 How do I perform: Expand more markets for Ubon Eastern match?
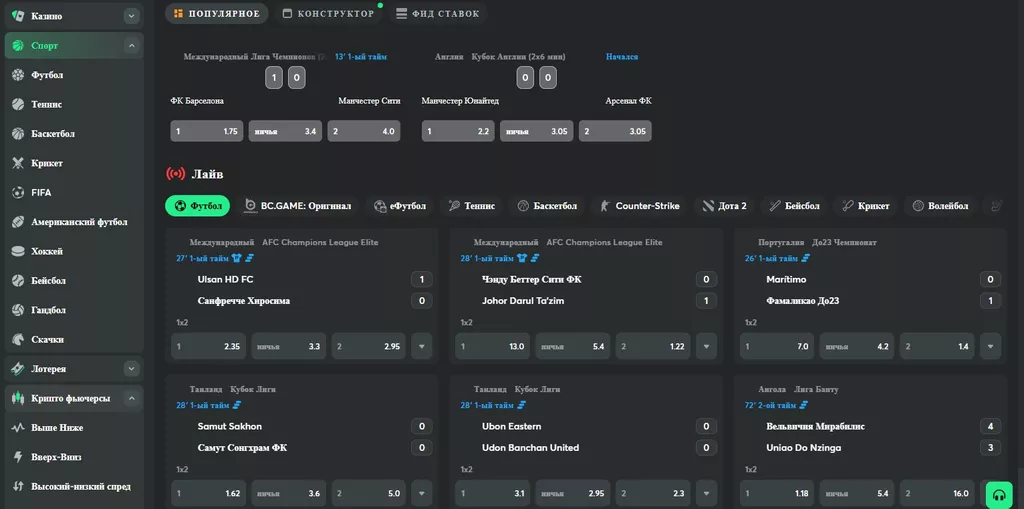coord(705,493)
